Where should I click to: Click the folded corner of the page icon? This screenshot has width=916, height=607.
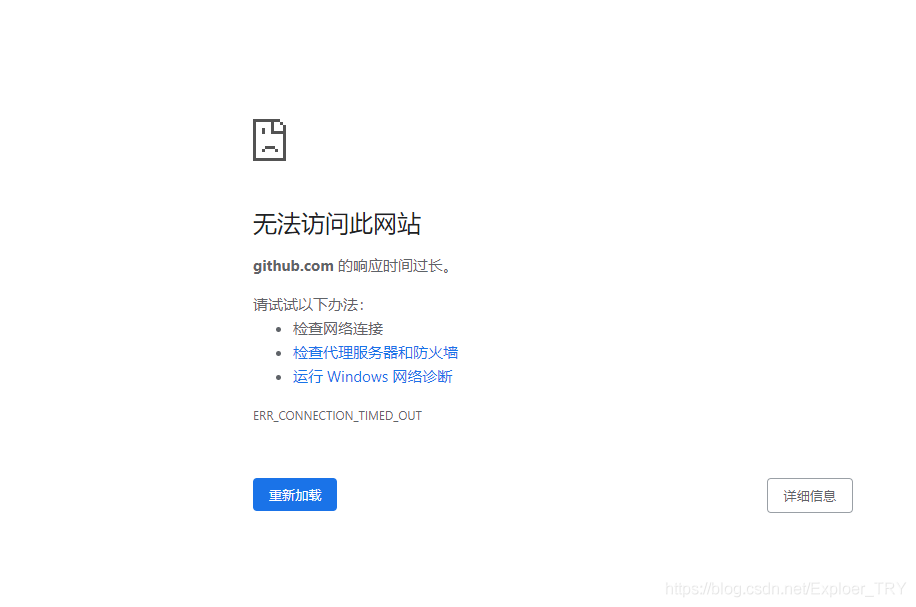pos(281,124)
